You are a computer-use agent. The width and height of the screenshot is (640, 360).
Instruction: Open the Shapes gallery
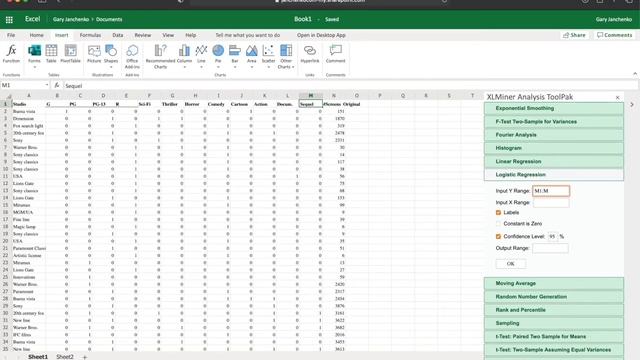coord(111,56)
